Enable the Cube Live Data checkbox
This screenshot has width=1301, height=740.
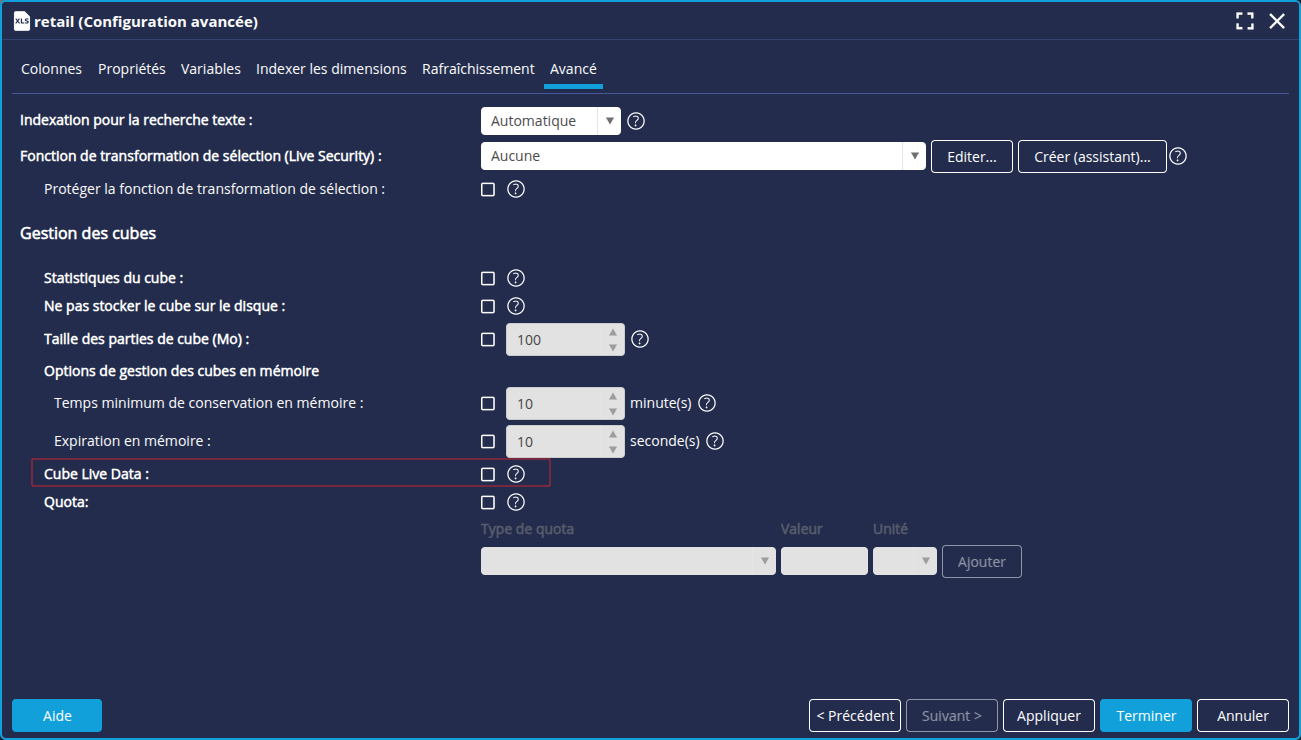[x=488, y=474]
